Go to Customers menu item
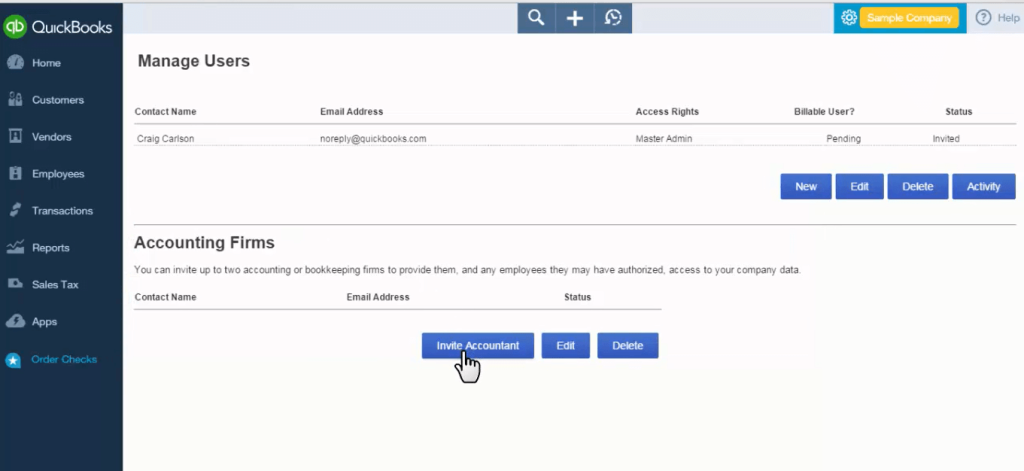This screenshot has height=471, width=1024. tap(58, 100)
